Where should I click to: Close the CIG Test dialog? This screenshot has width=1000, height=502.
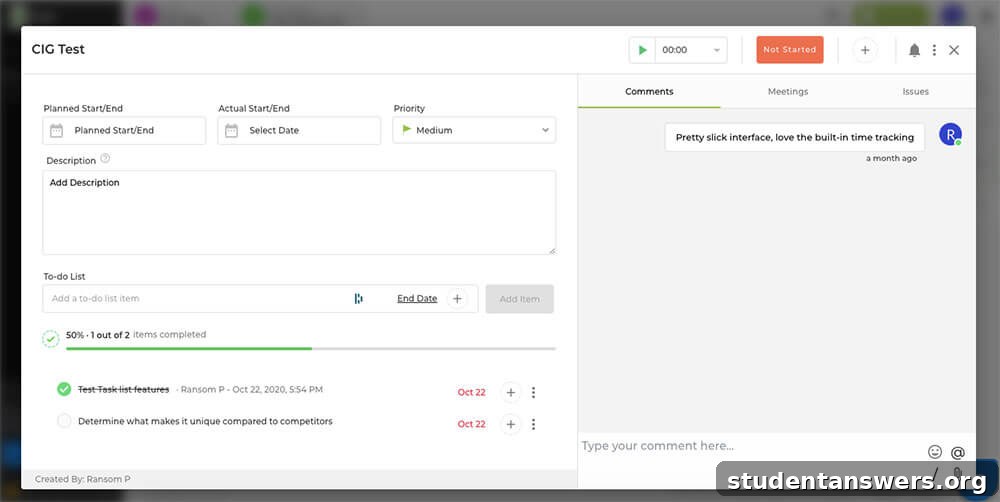point(954,50)
